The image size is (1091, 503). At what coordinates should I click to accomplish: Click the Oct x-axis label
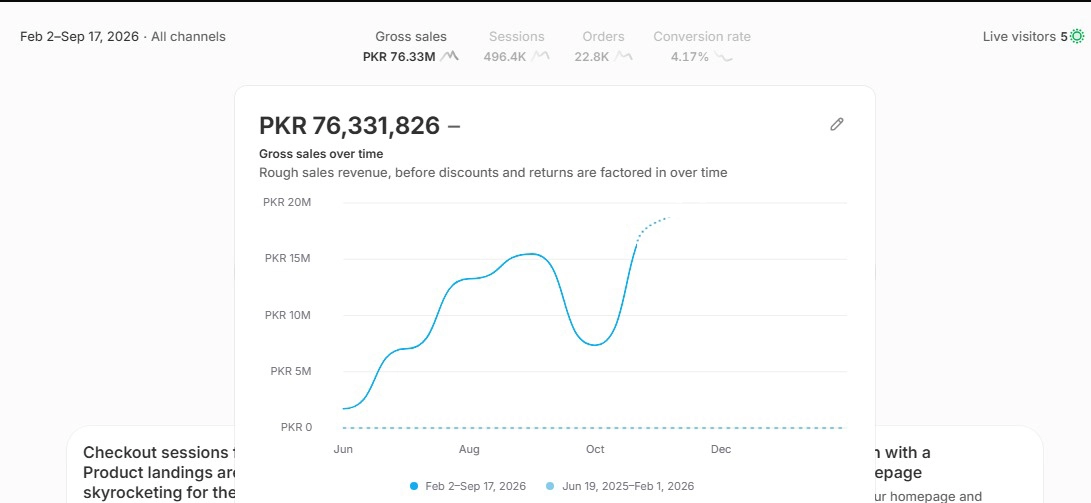[595, 449]
